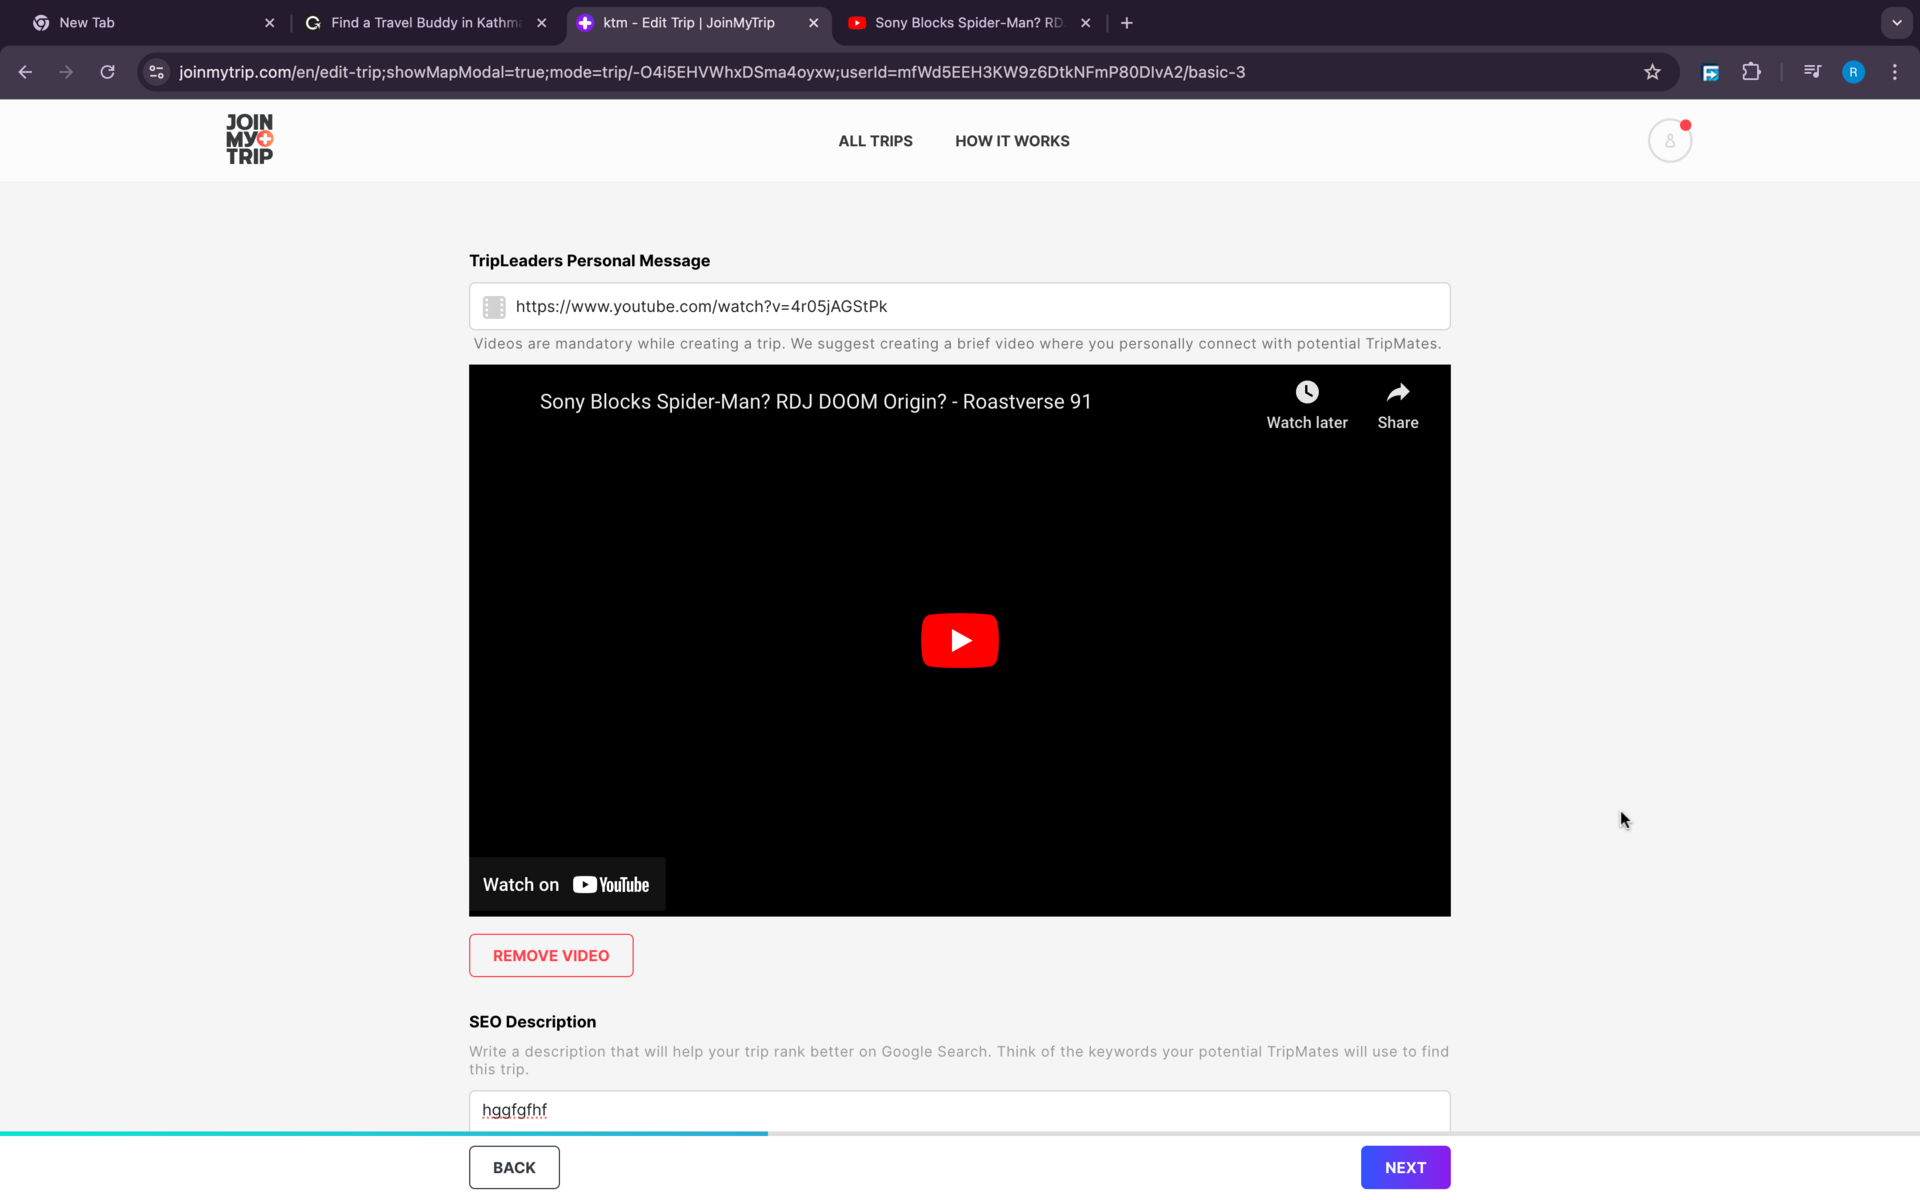Open the user profile avatar icon
Screen dimensions: 1920x1200
[1669, 141]
